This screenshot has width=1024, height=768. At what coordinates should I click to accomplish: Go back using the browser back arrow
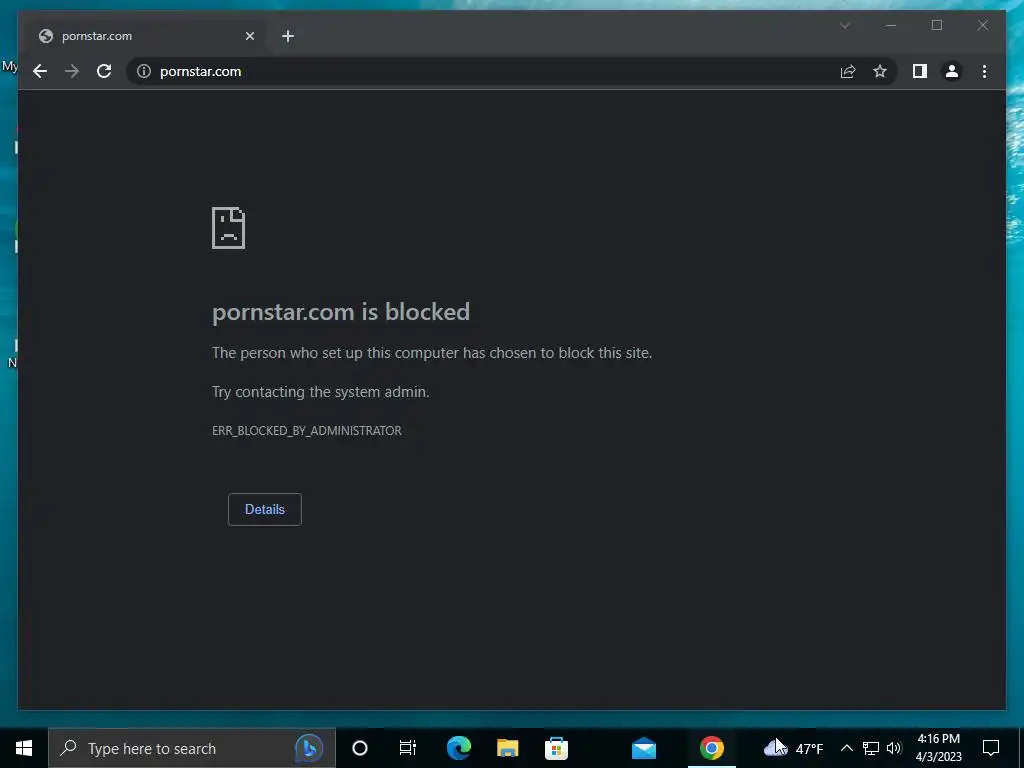(x=40, y=71)
